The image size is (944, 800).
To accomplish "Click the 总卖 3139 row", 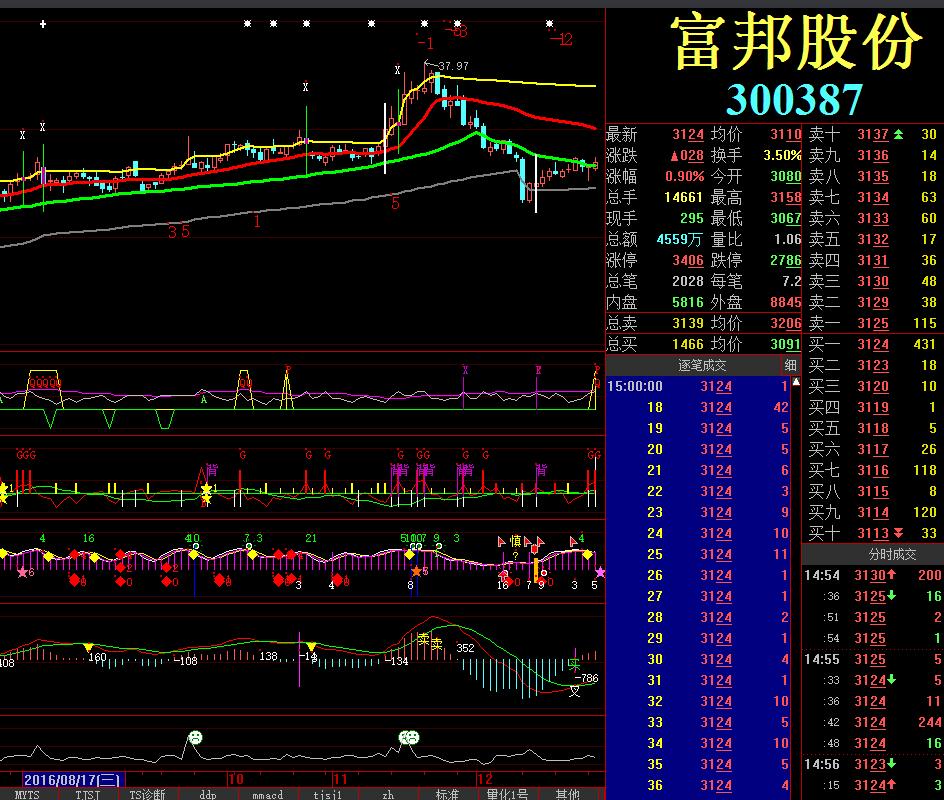I will pyautogui.click(x=704, y=323).
